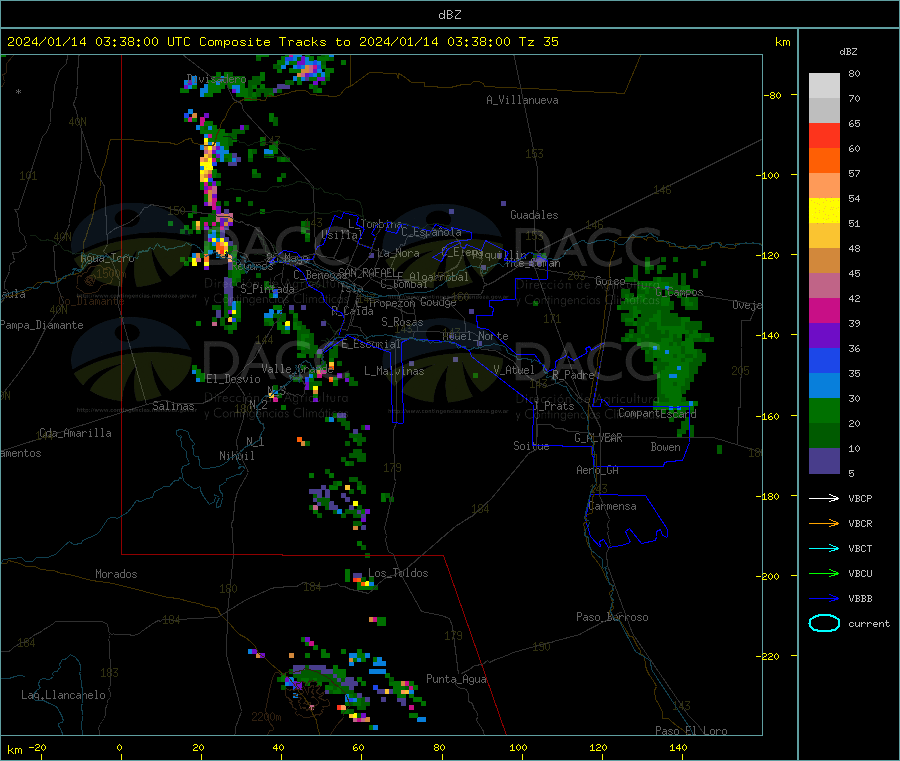Click the green VBCU arrow legend icon

click(824, 573)
